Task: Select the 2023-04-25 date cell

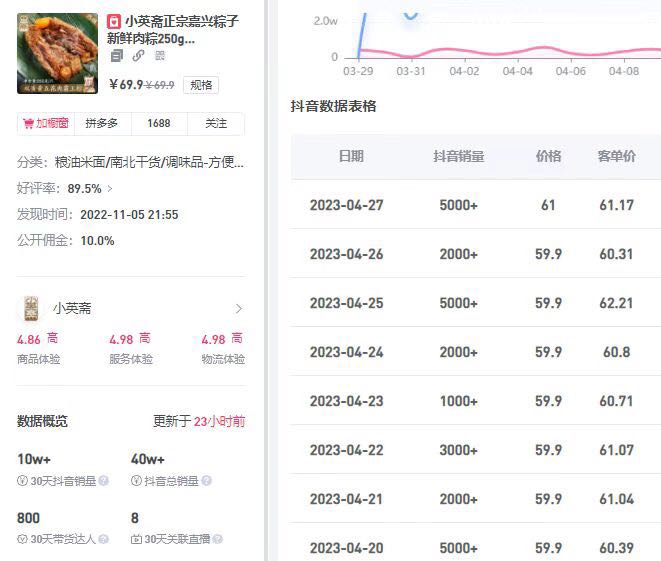Action: point(347,303)
